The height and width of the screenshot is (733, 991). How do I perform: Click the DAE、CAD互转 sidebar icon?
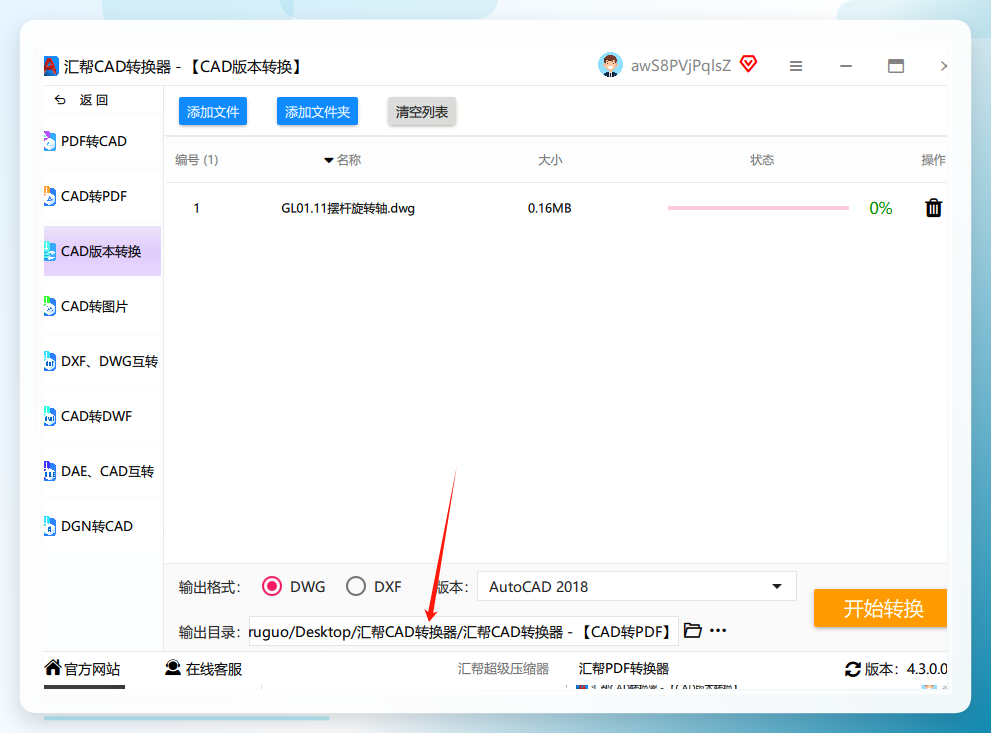point(49,471)
